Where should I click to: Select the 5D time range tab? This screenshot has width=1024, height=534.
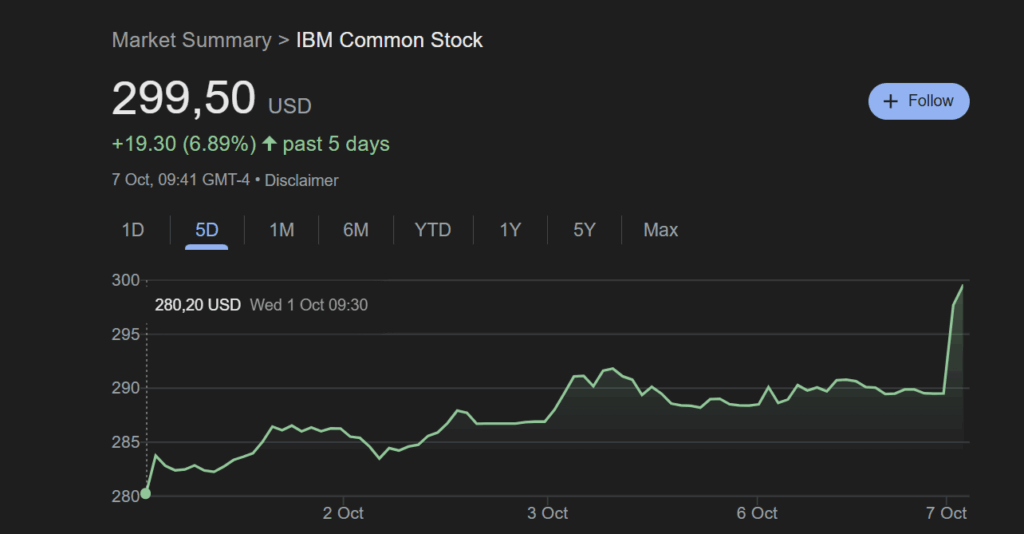pyautogui.click(x=207, y=230)
